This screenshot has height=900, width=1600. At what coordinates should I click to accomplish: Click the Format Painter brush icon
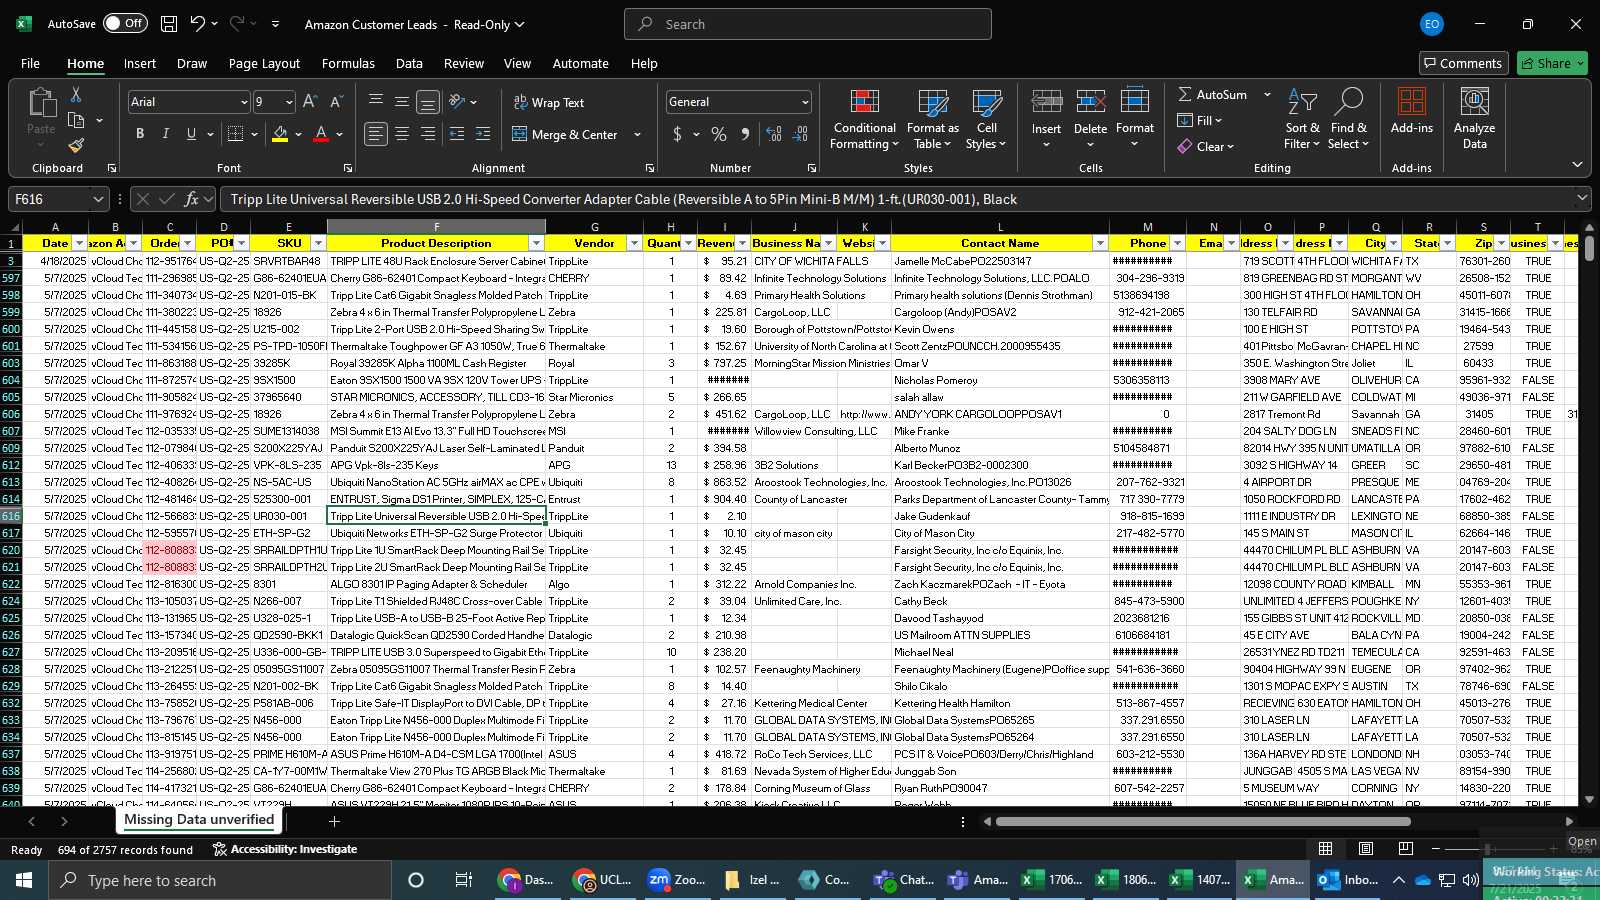tap(76, 146)
